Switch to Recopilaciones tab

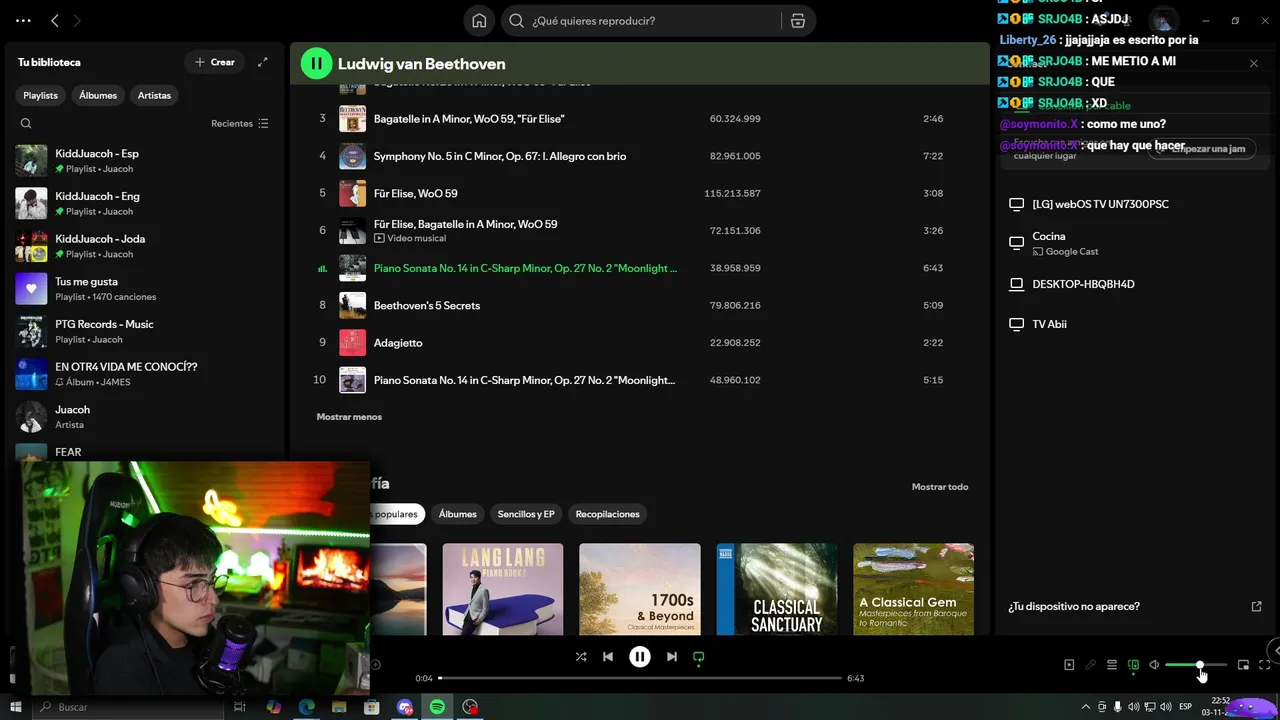[x=607, y=514]
